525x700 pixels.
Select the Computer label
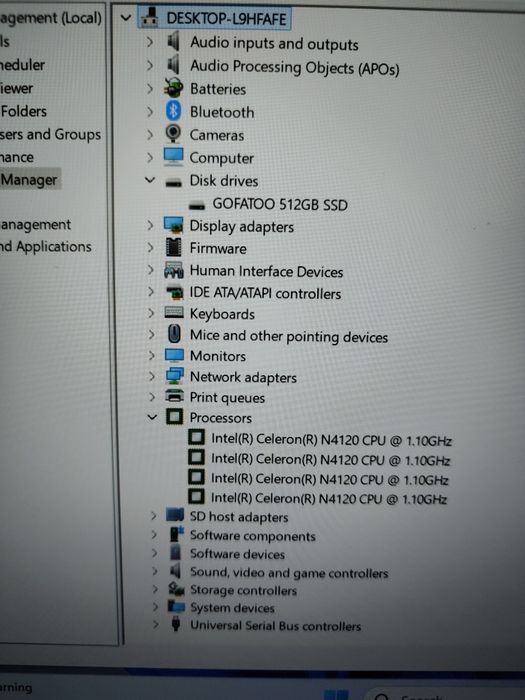pos(221,158)
